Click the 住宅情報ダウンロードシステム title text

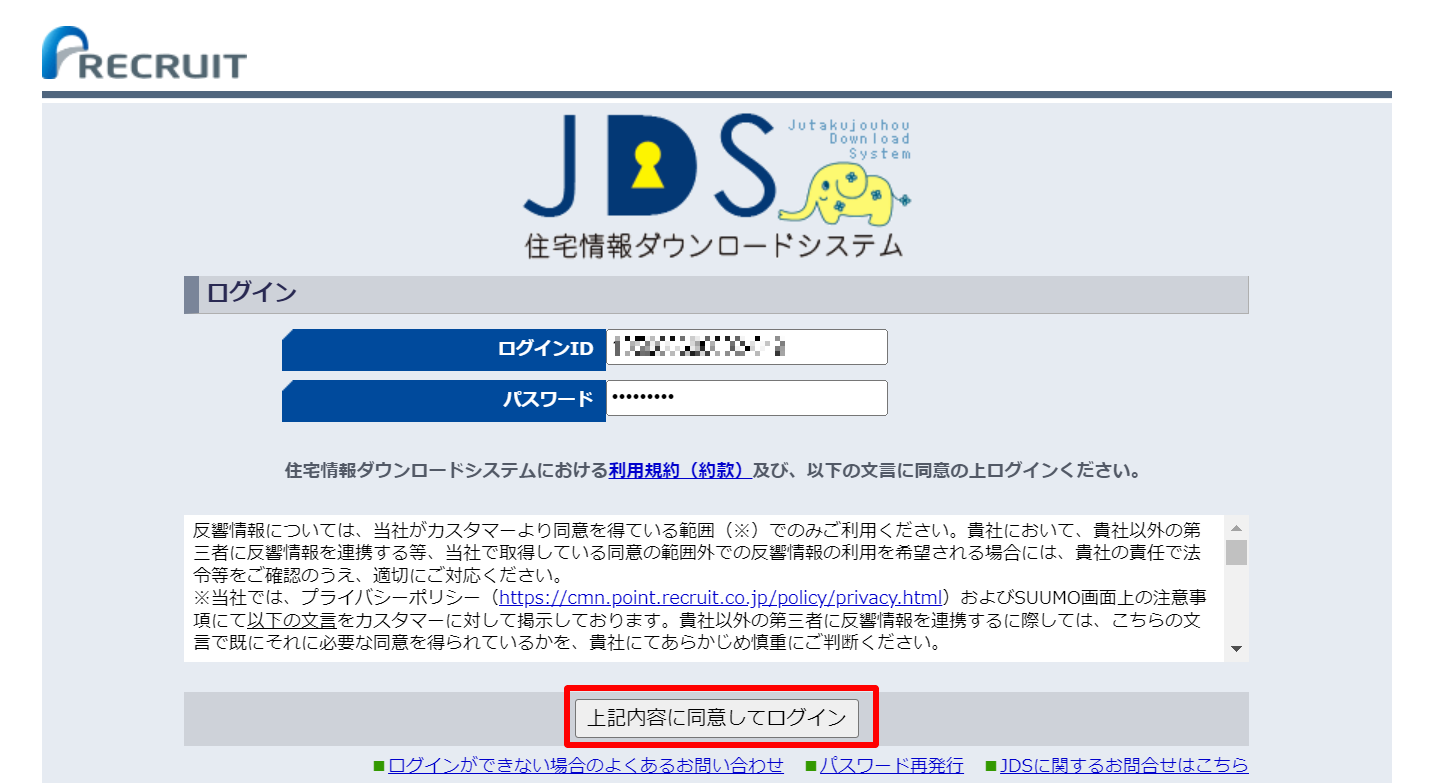click(714, 246)
